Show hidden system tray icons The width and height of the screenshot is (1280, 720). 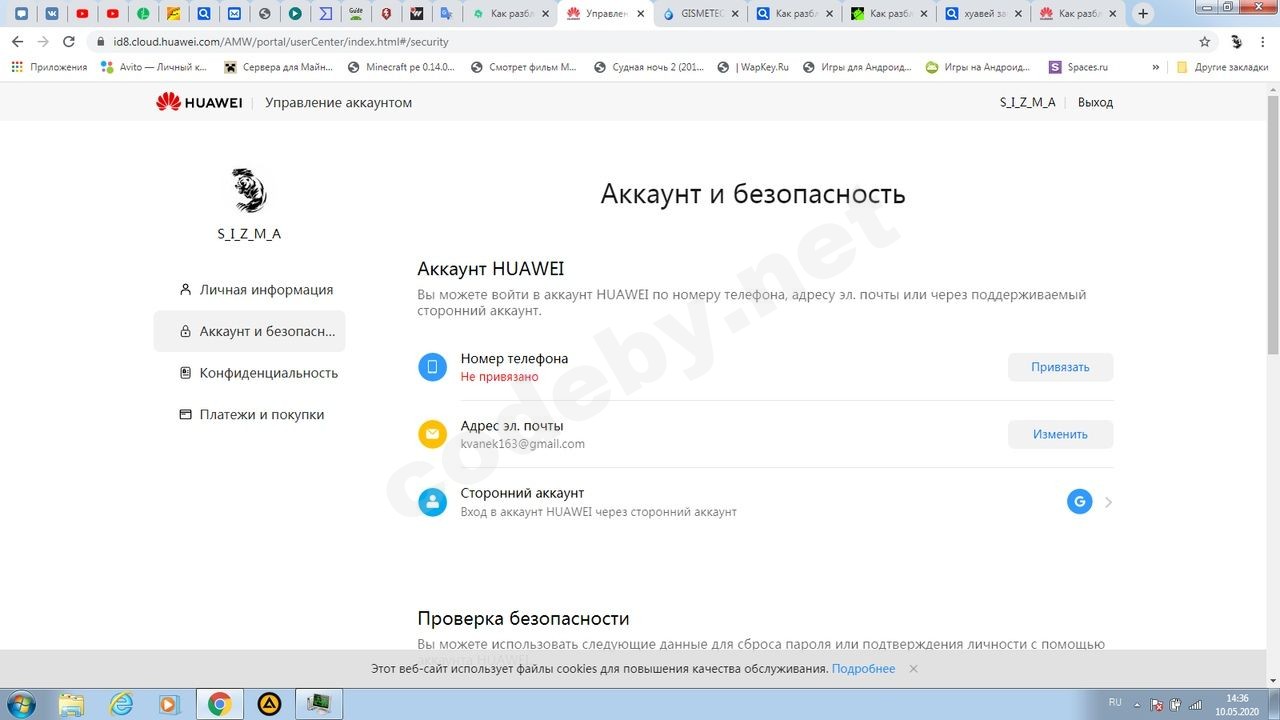click(1138, 703)
